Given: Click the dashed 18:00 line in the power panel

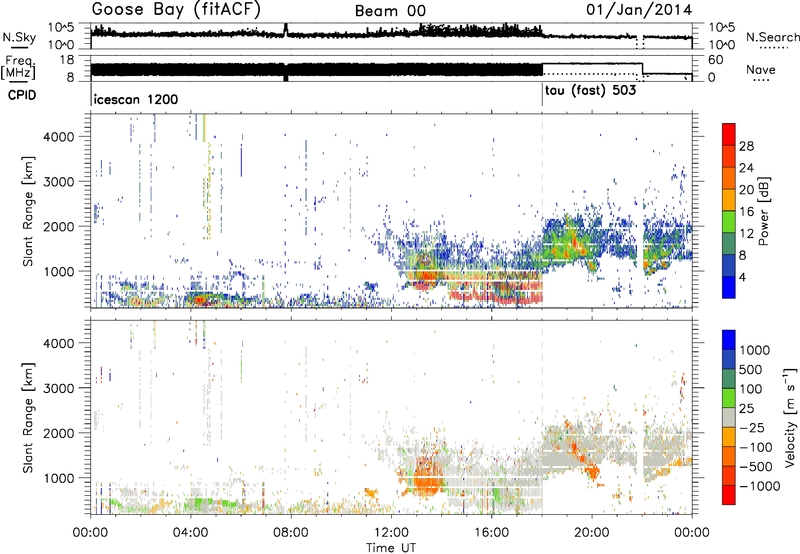Looking at the screenshot, I should 542,211.
